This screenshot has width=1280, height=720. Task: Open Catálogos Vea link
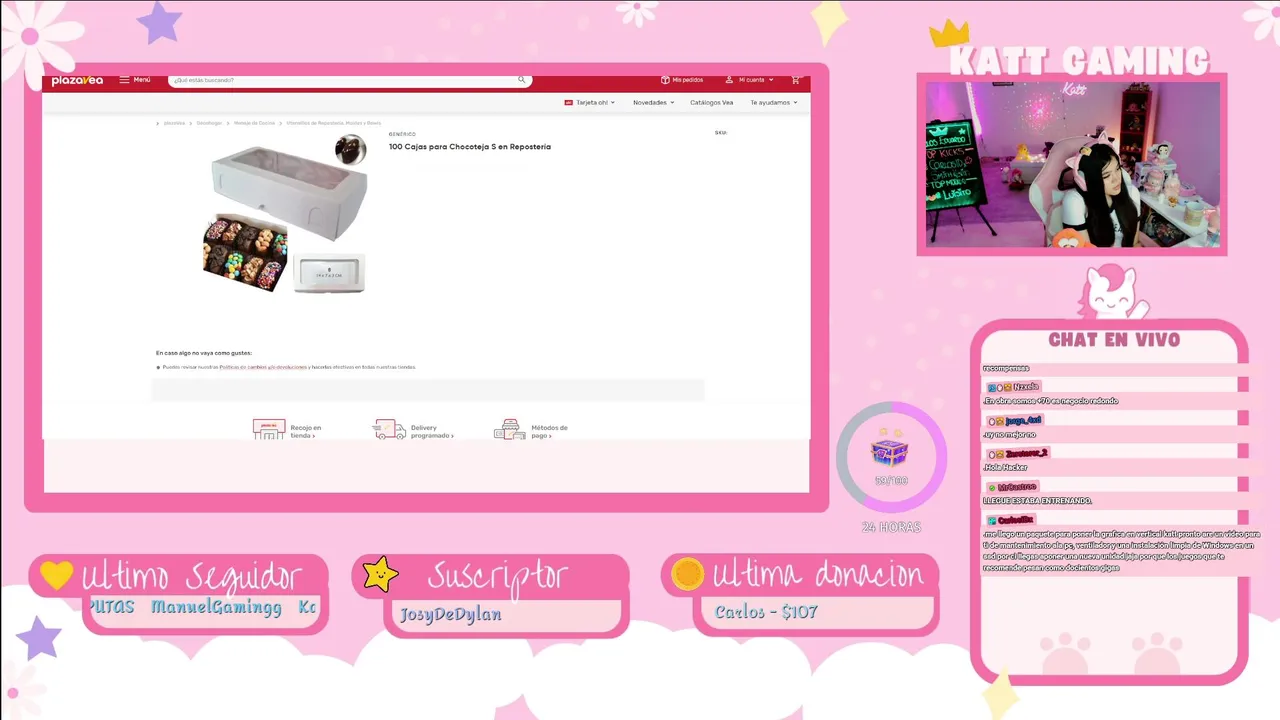coord(711,102)
